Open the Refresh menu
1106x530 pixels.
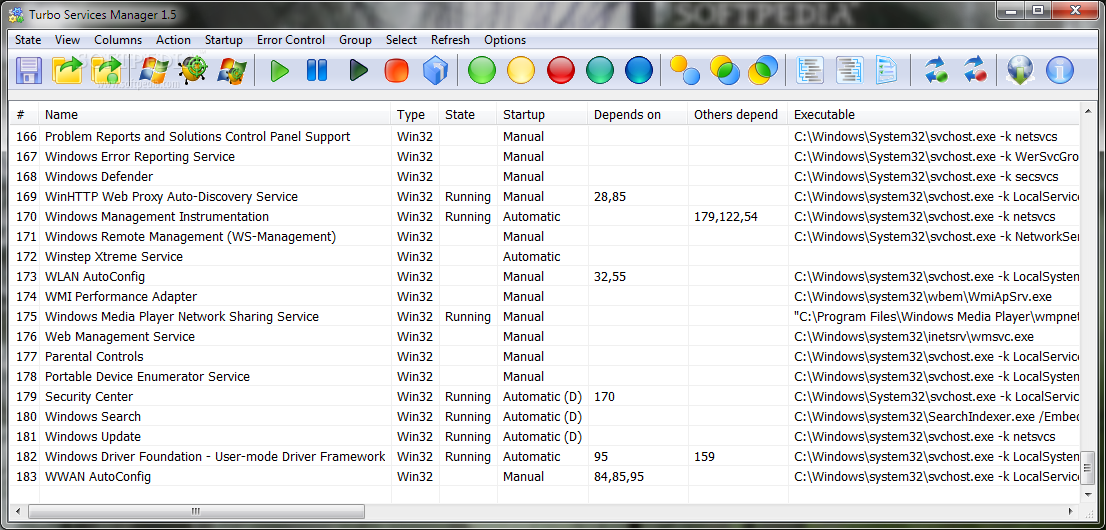coord(450,40)
